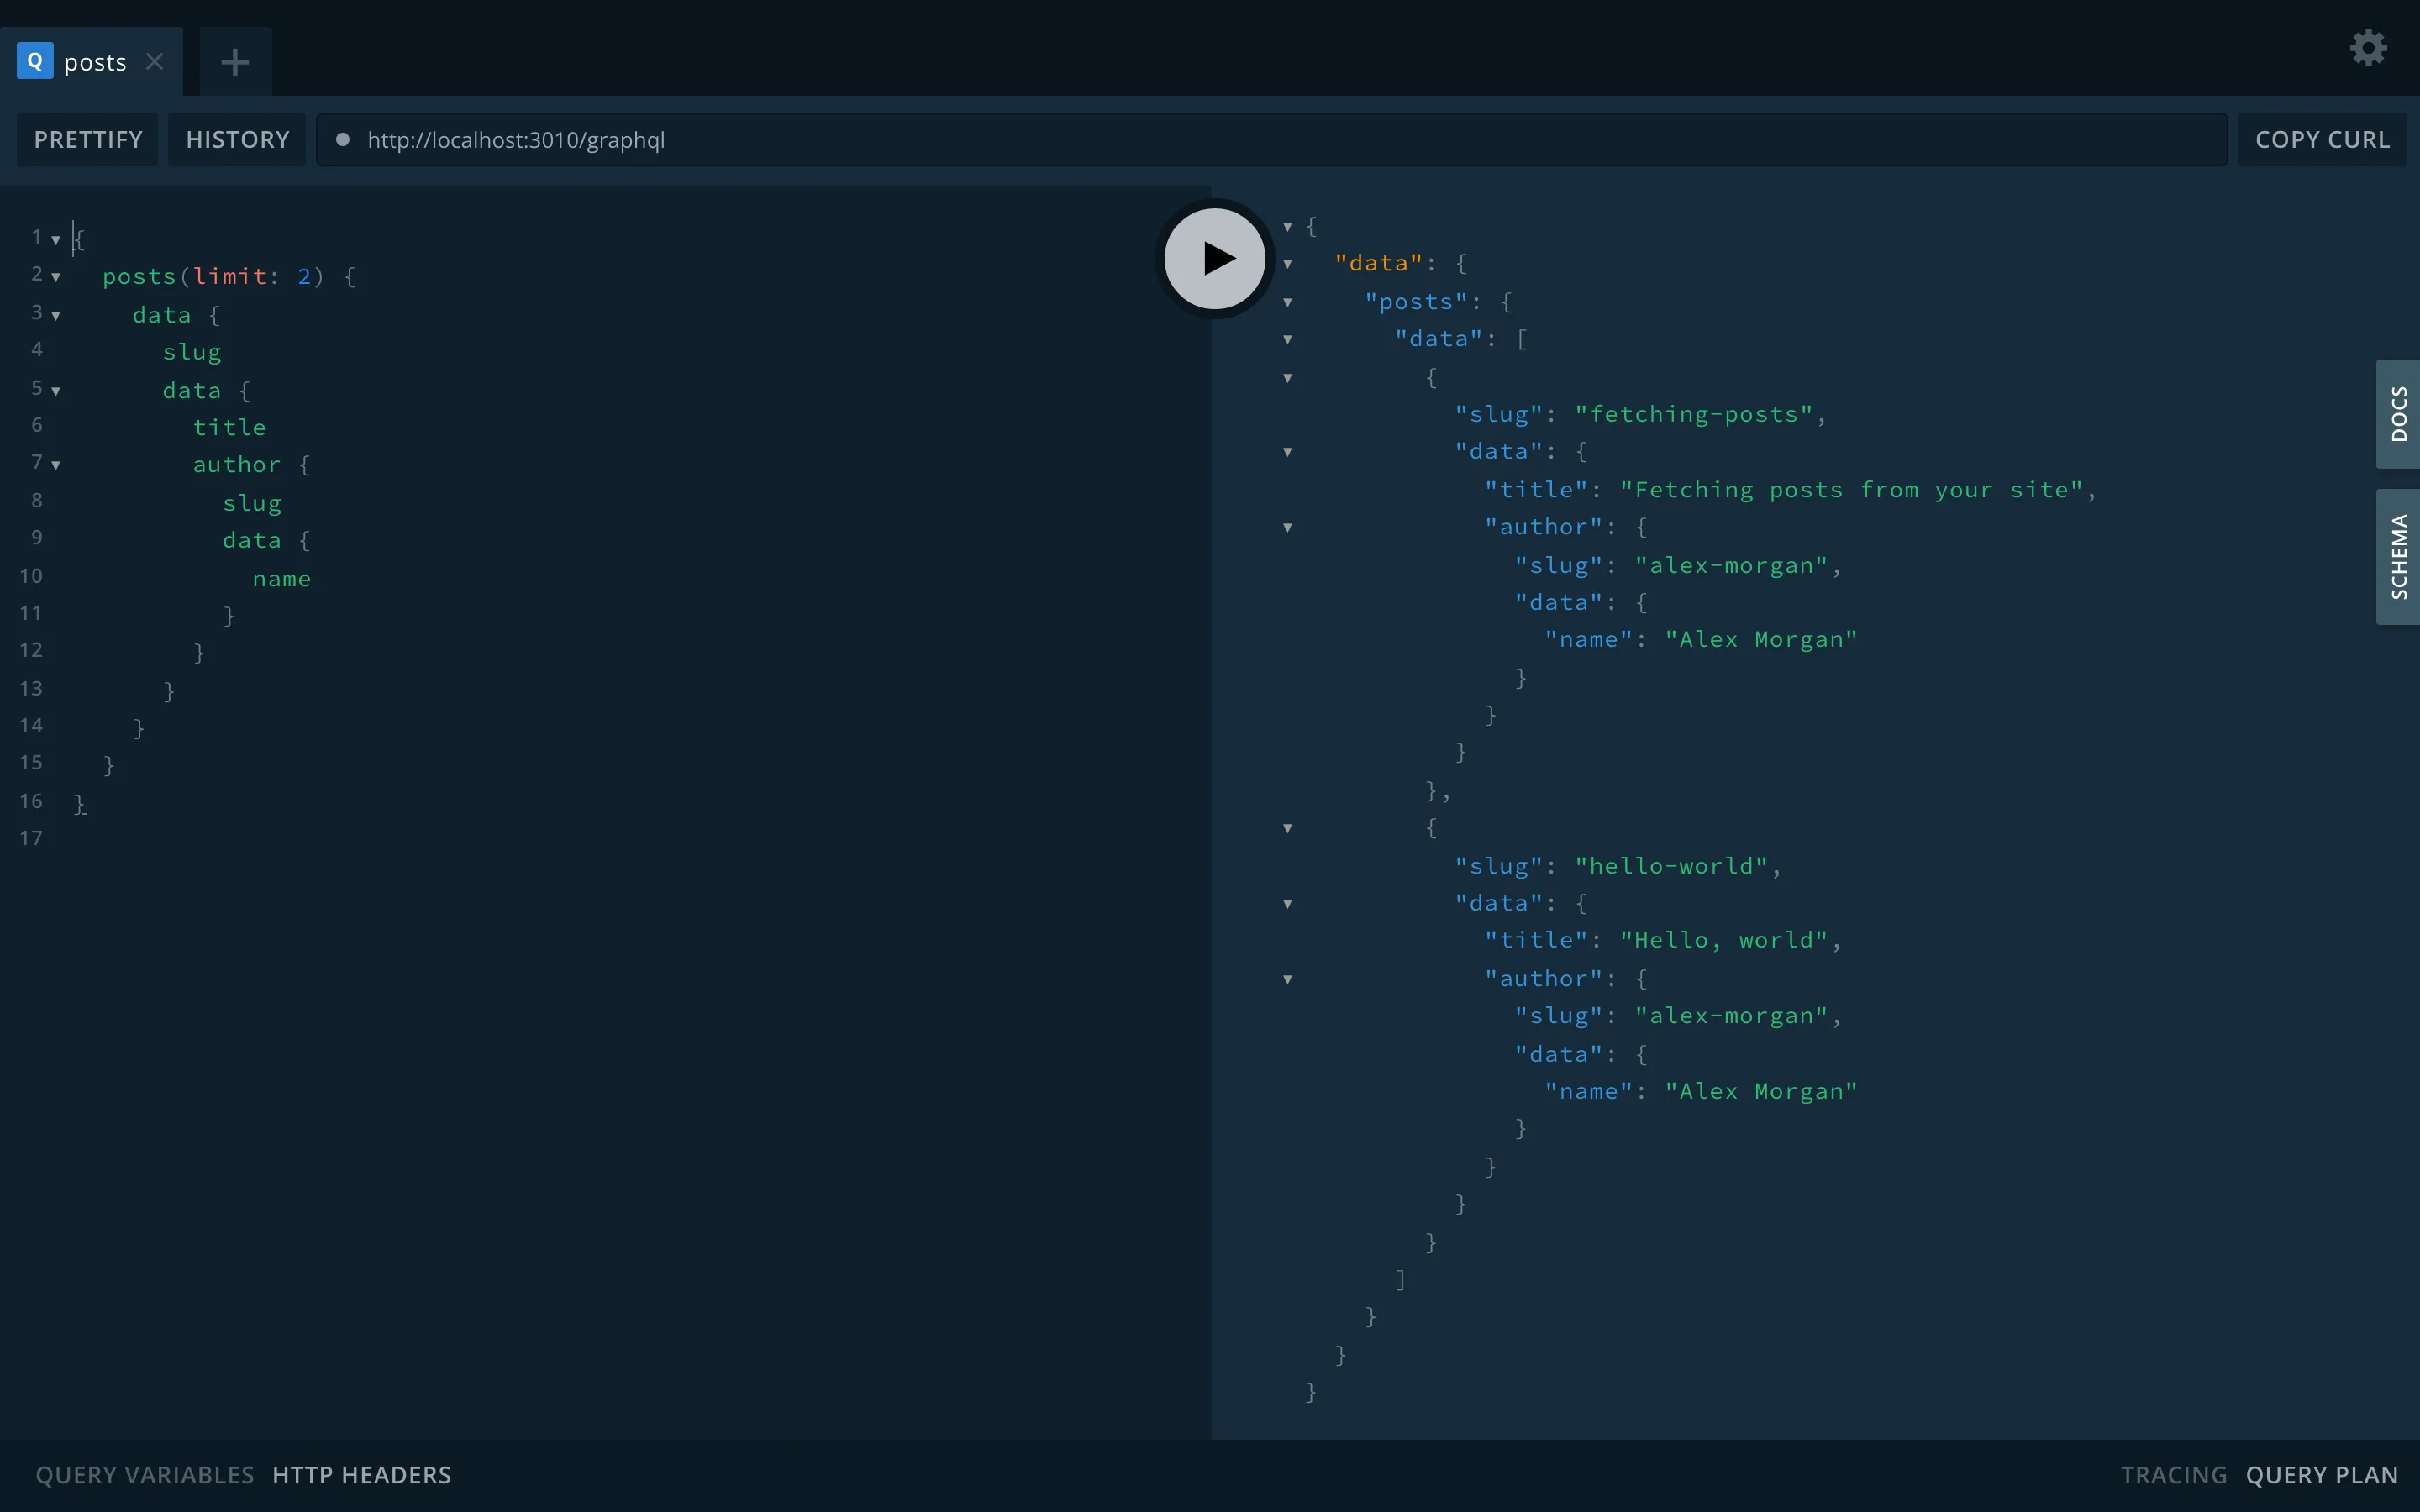The height and width of the screenshot is (1512, 2420).
Task: Click the "title" field on editor line 6
Action: (230, 428)
